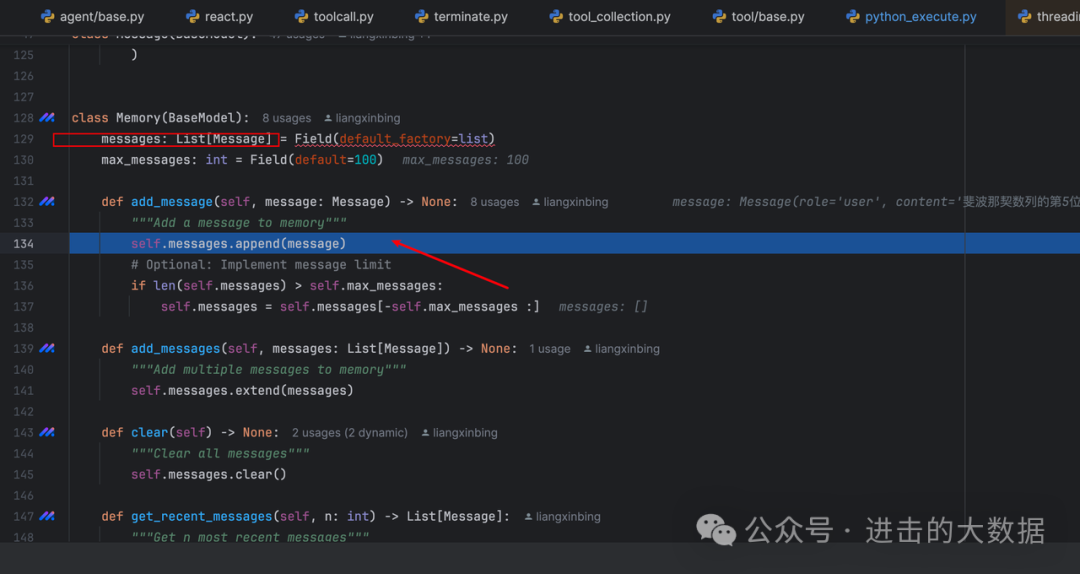
Task: Click gutter icon beside class Memory line
Action: pyautogui.click(x=47, y=118)
